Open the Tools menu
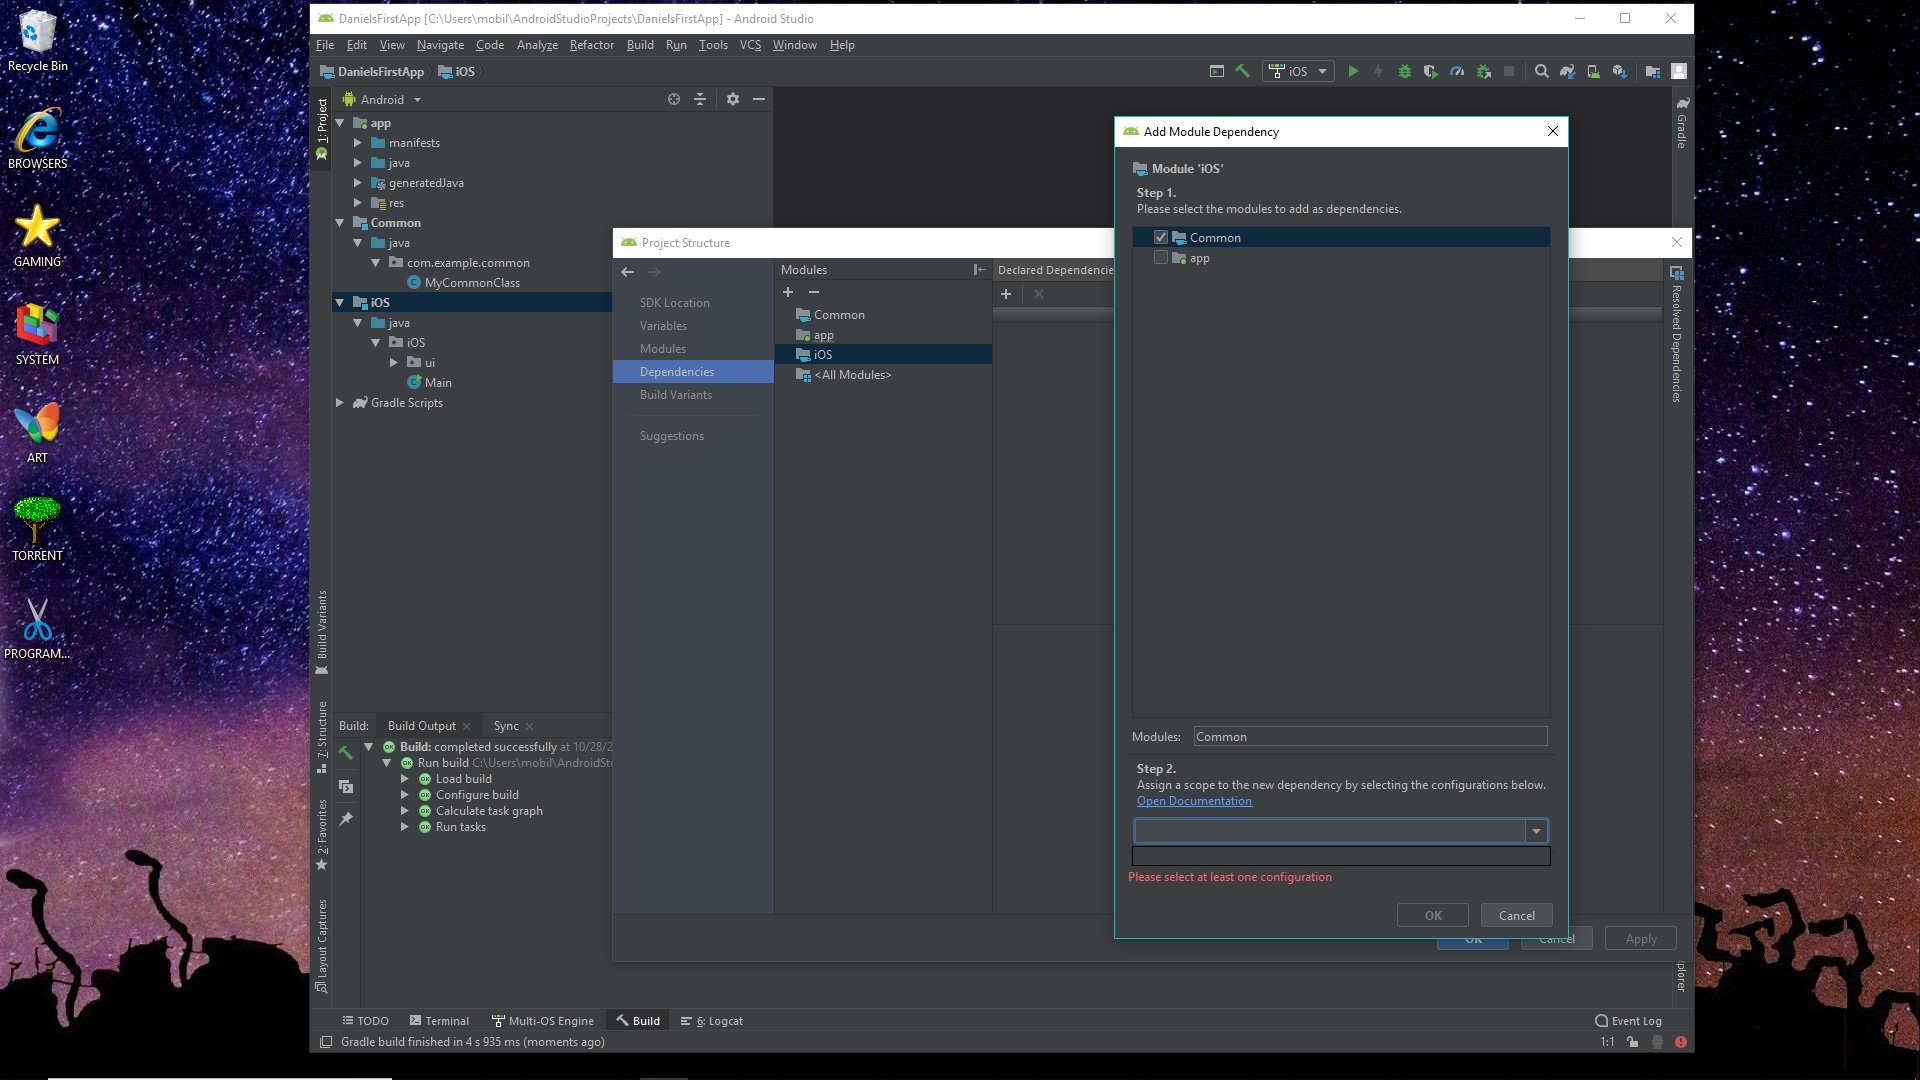The height and width of the screenshot is (1080, 1920). click(x=713, y=45)
